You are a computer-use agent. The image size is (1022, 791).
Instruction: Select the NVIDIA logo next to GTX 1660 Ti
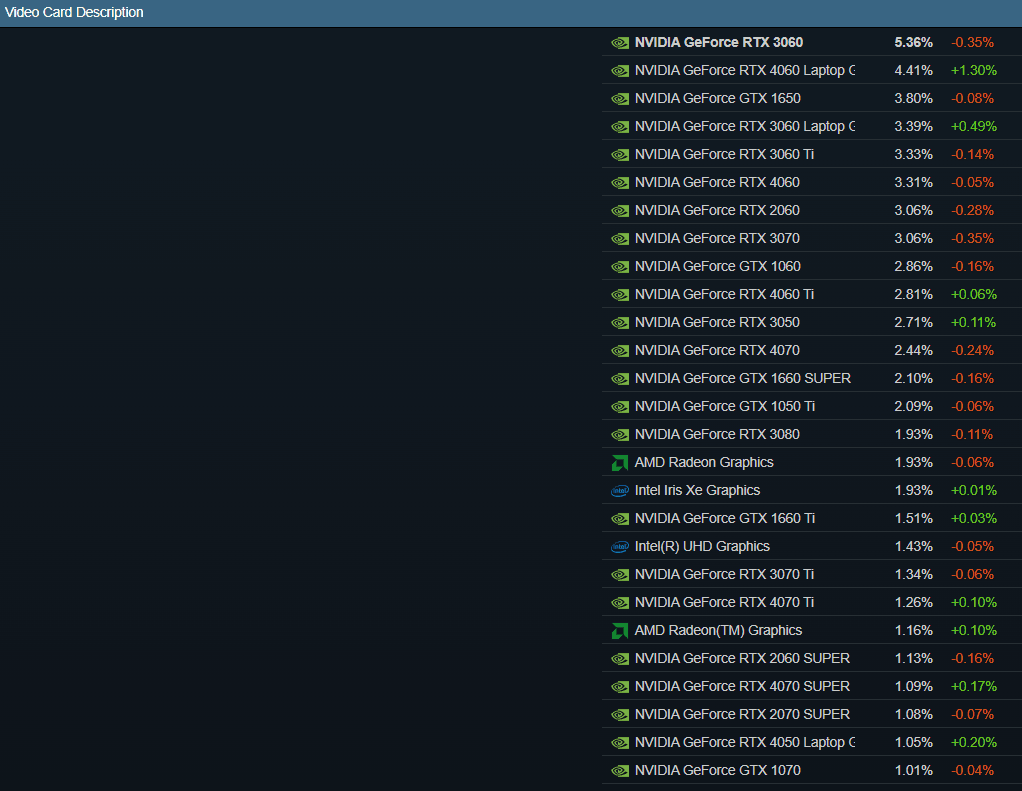coord(620,519)
